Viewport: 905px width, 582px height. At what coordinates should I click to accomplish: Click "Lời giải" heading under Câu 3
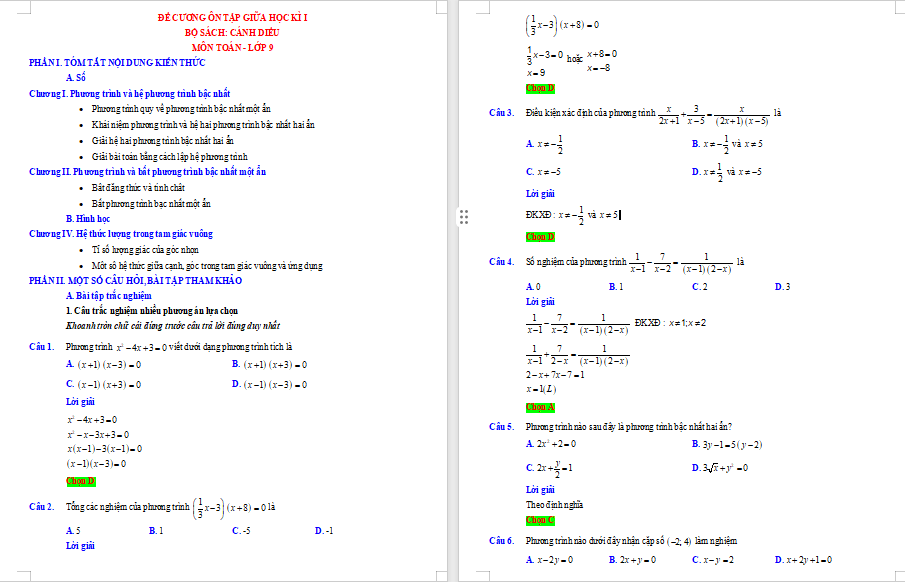click(540, 193)
